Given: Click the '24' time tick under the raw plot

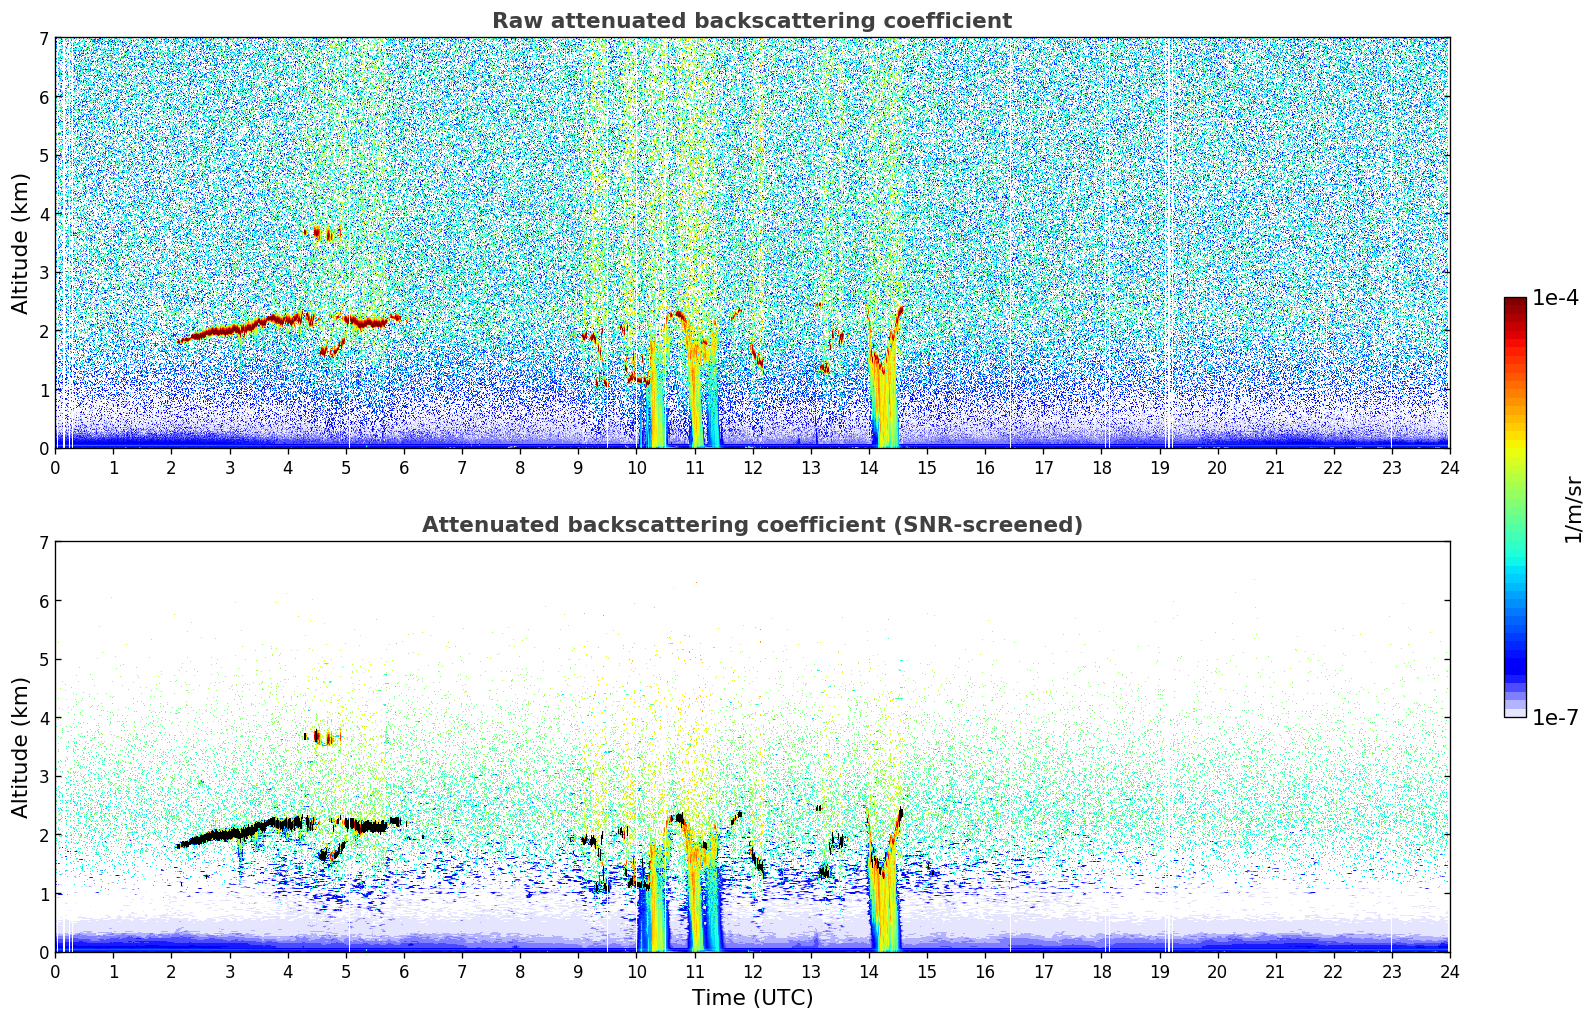Looking at the screenshot, I should pos(1449,467).
